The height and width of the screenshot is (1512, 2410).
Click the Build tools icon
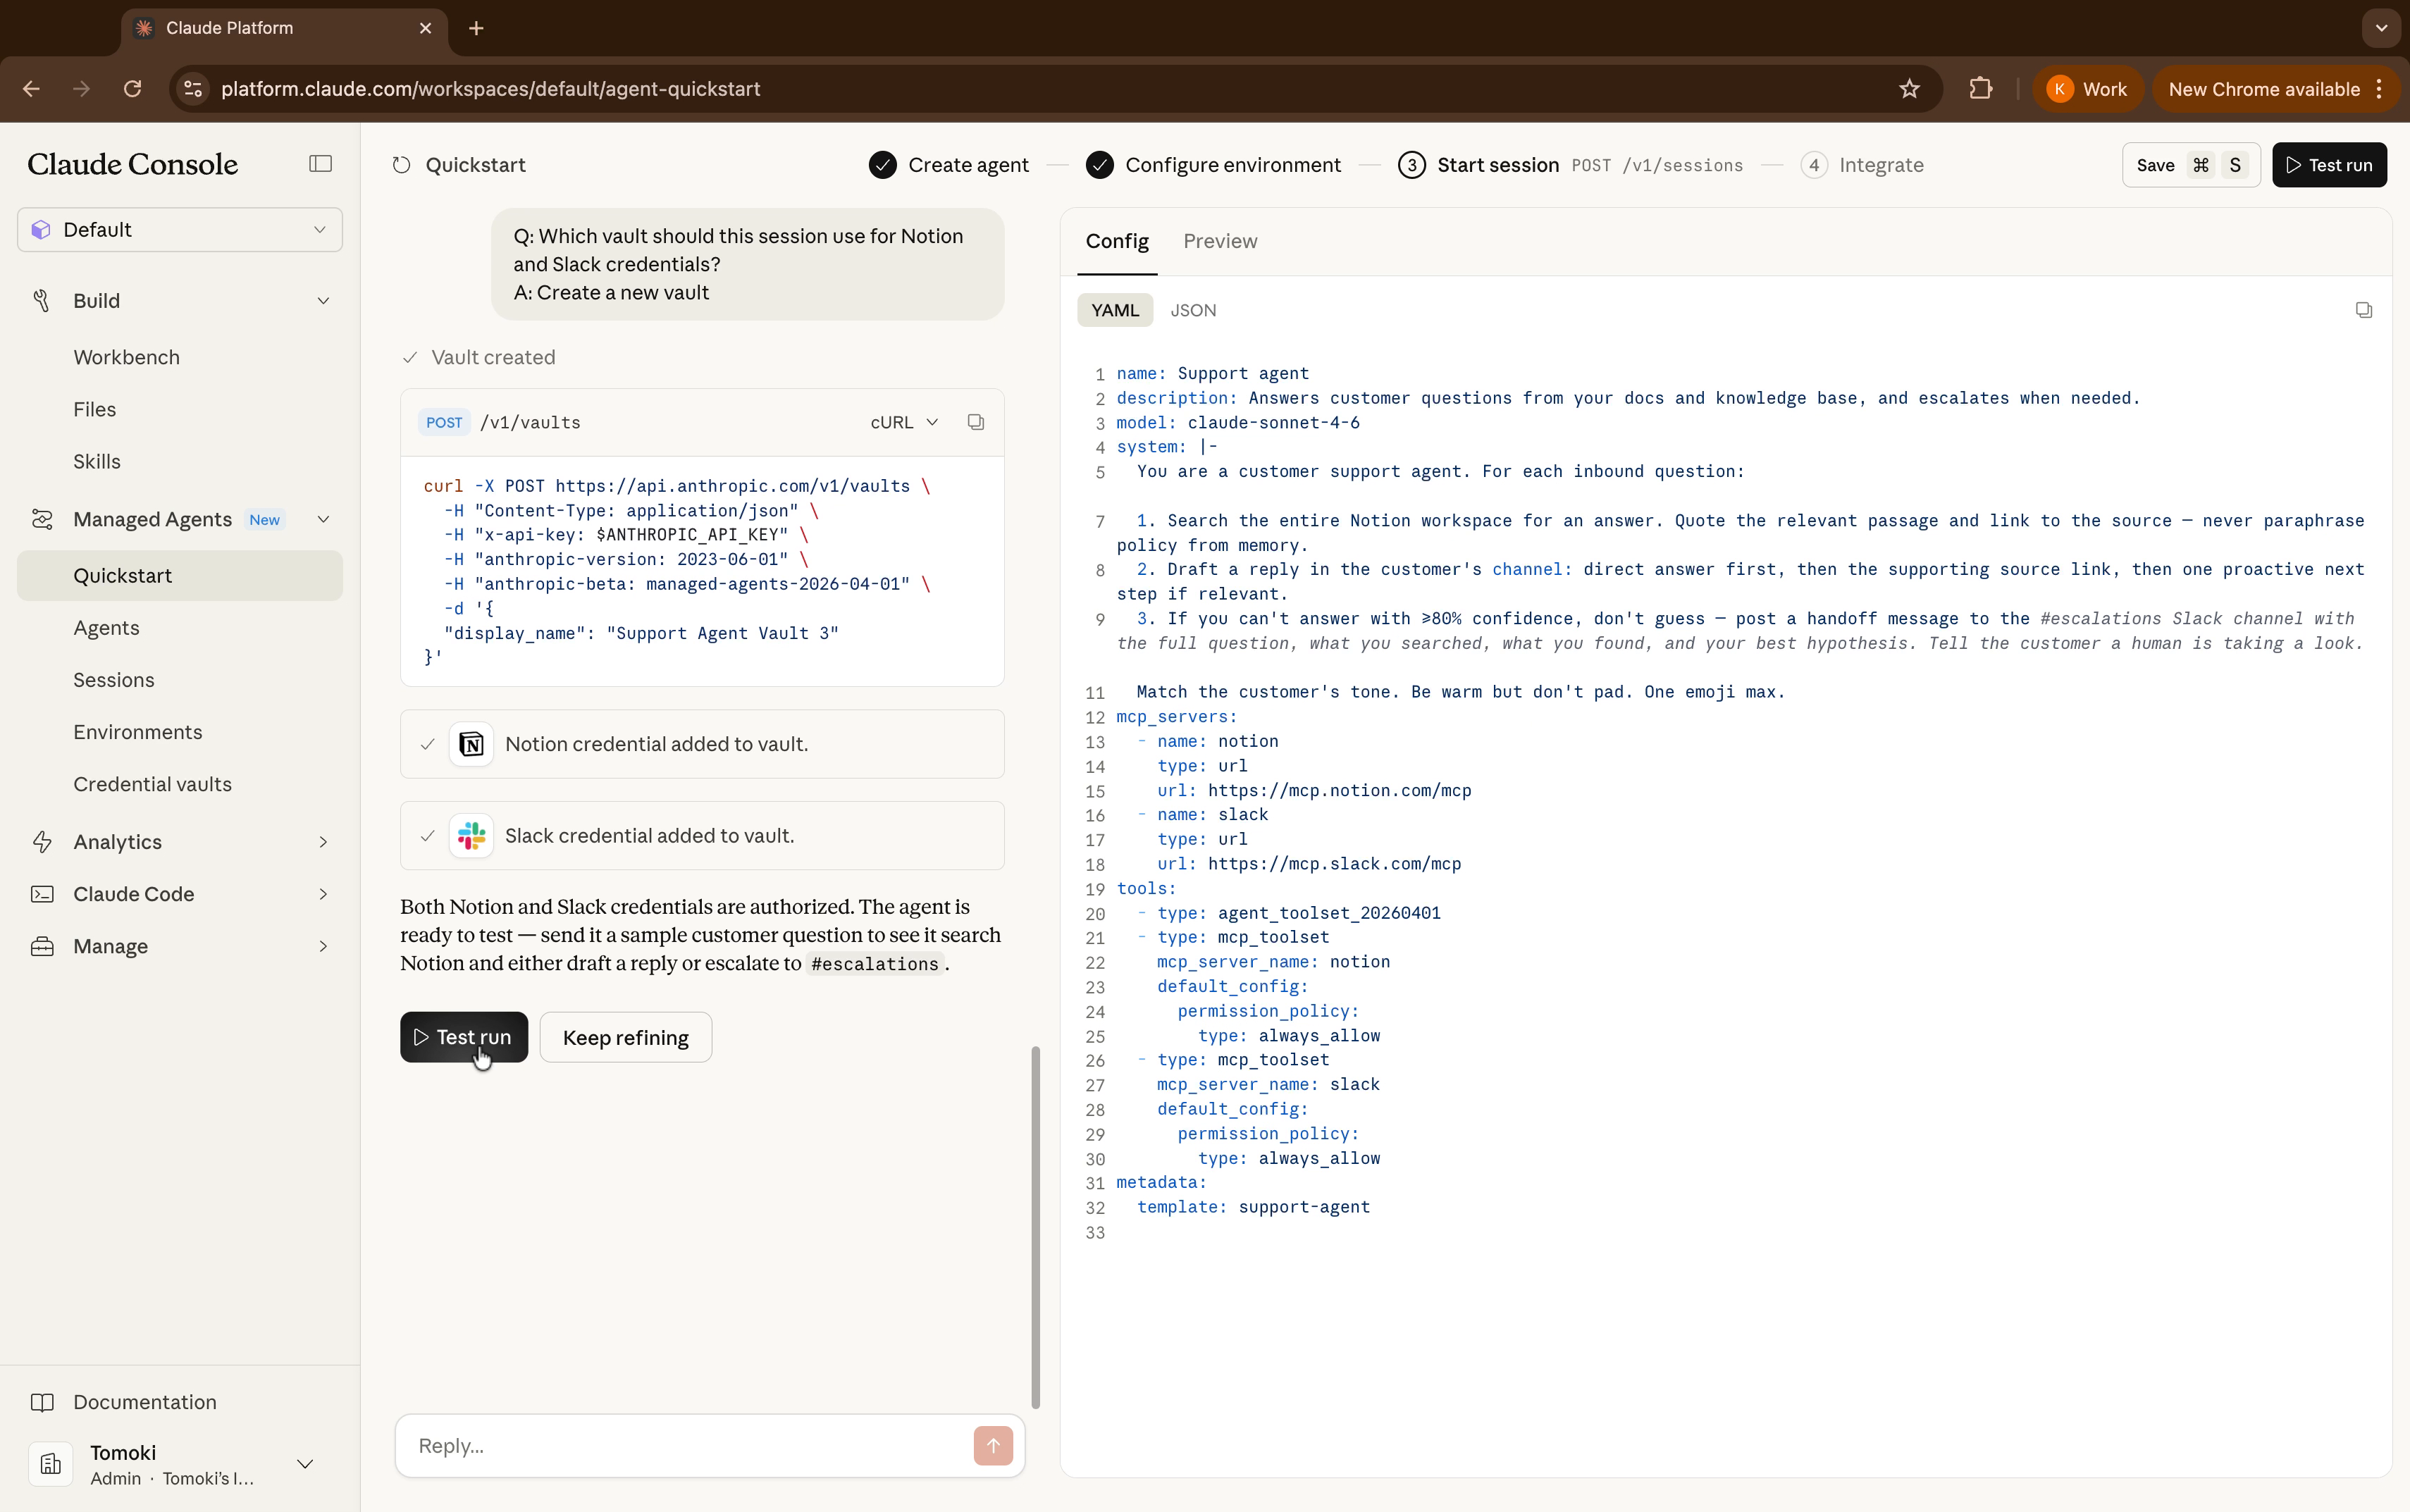tap(42, 301)
